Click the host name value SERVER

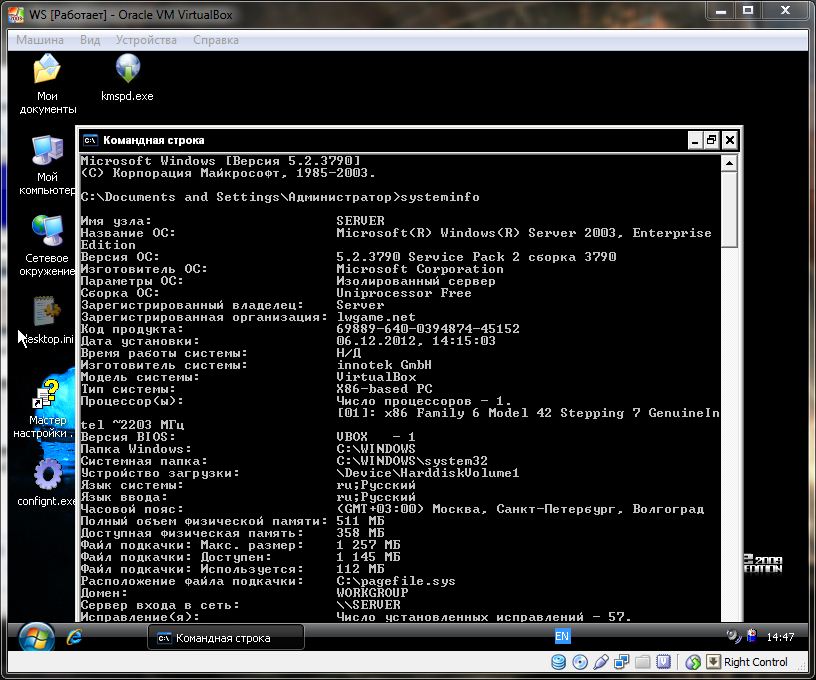tap(361, 221)
